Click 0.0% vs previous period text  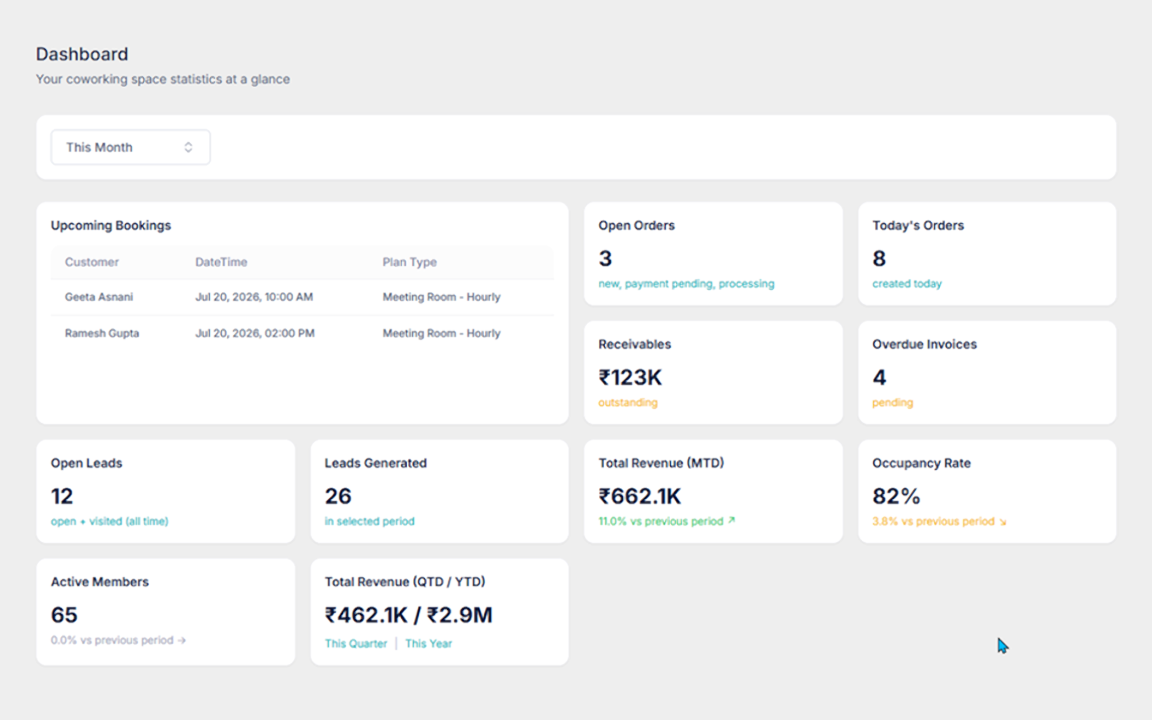coord(112,641)
